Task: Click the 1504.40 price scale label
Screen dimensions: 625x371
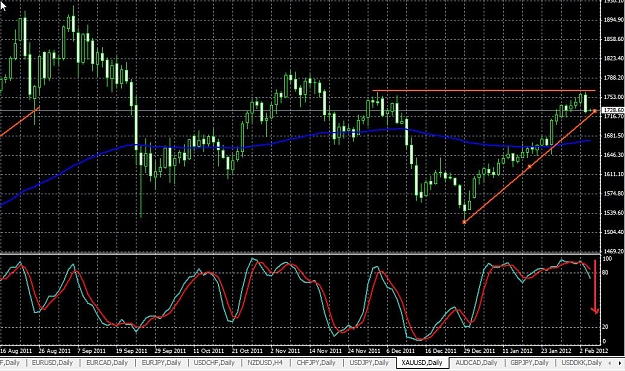Action: coord(613,232)
